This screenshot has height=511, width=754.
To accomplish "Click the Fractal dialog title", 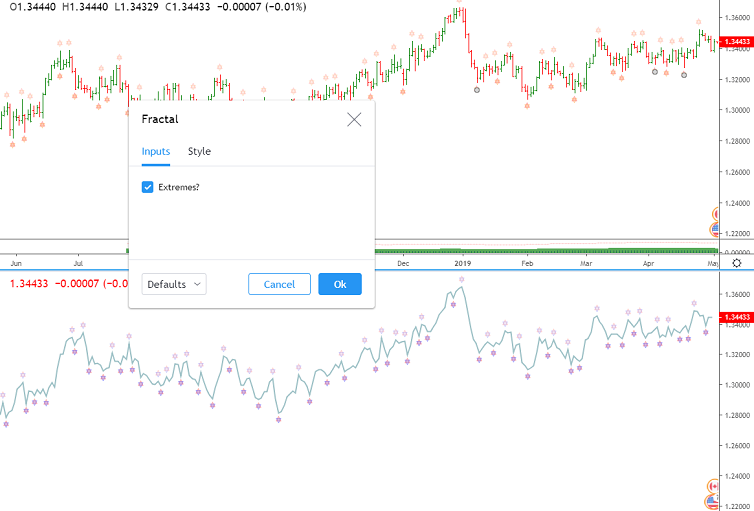I will tap(160, 119).
